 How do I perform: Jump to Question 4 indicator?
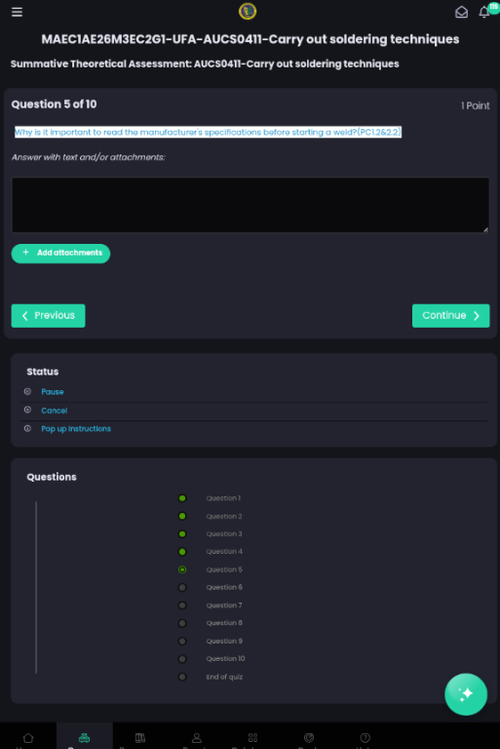(182, 552)
